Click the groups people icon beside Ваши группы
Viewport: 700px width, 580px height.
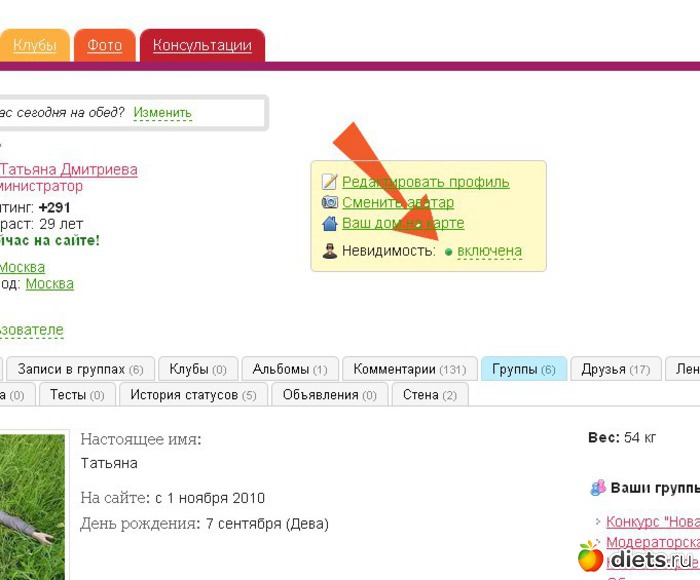pos(598,488)
